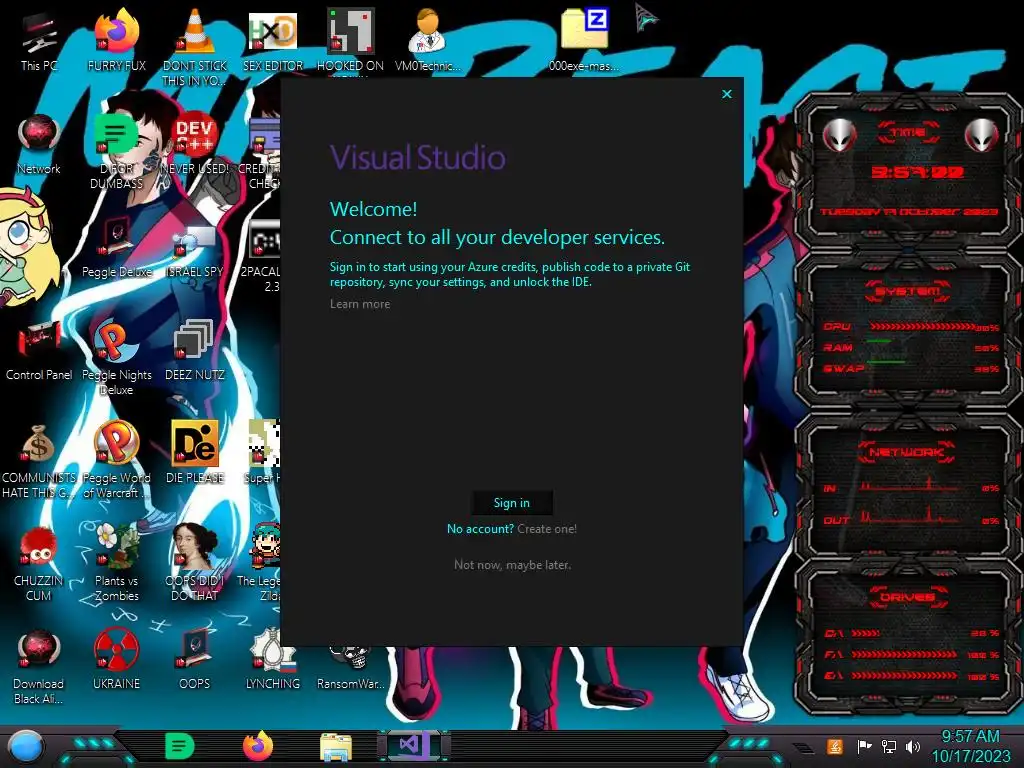Open the RansomWar skull icon

click(350, 667)
